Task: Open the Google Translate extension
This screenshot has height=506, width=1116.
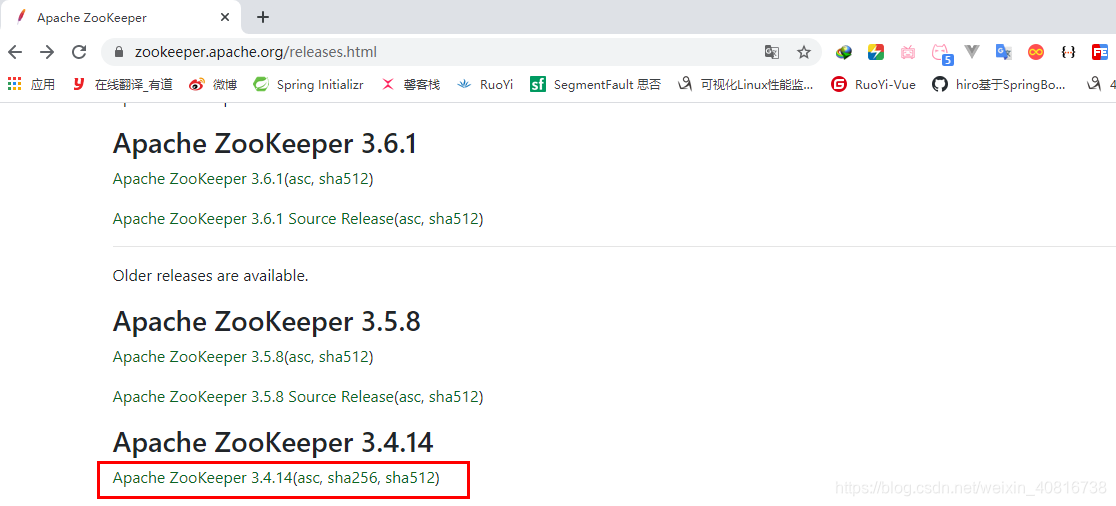Action: (1004, 52)
